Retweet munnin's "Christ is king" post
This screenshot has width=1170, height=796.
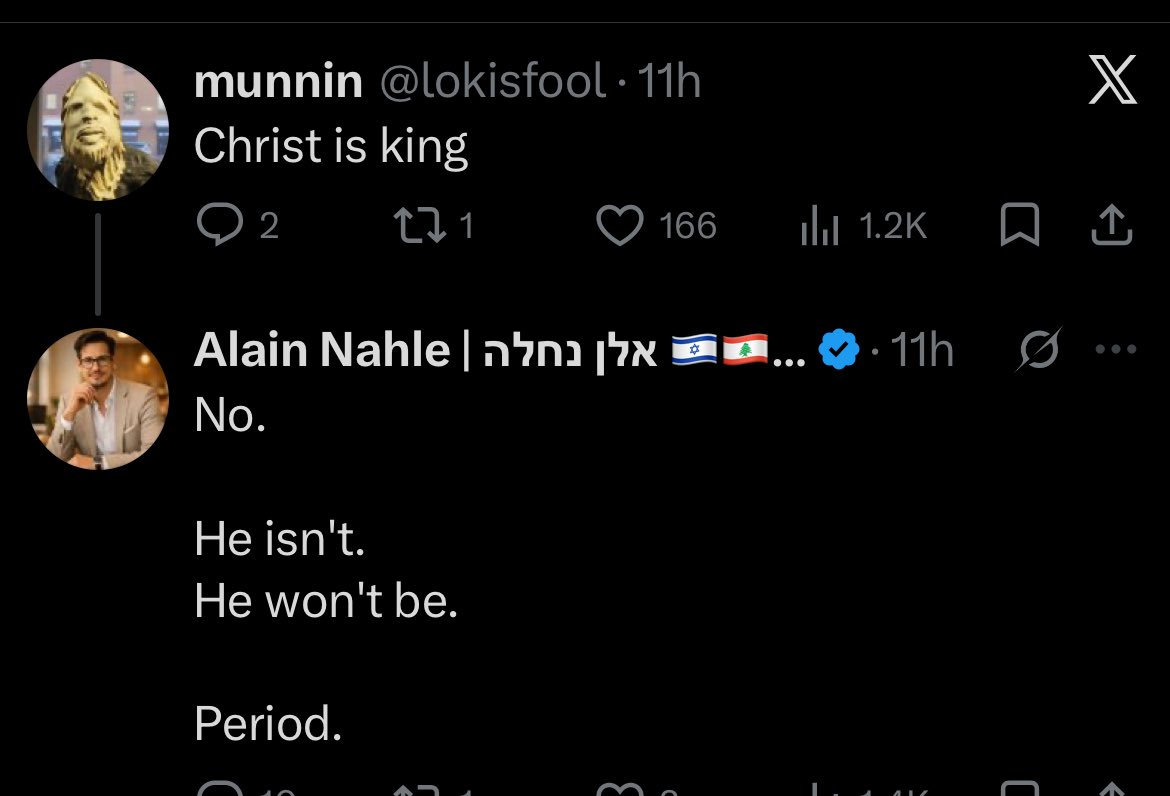tap(419, 225)
